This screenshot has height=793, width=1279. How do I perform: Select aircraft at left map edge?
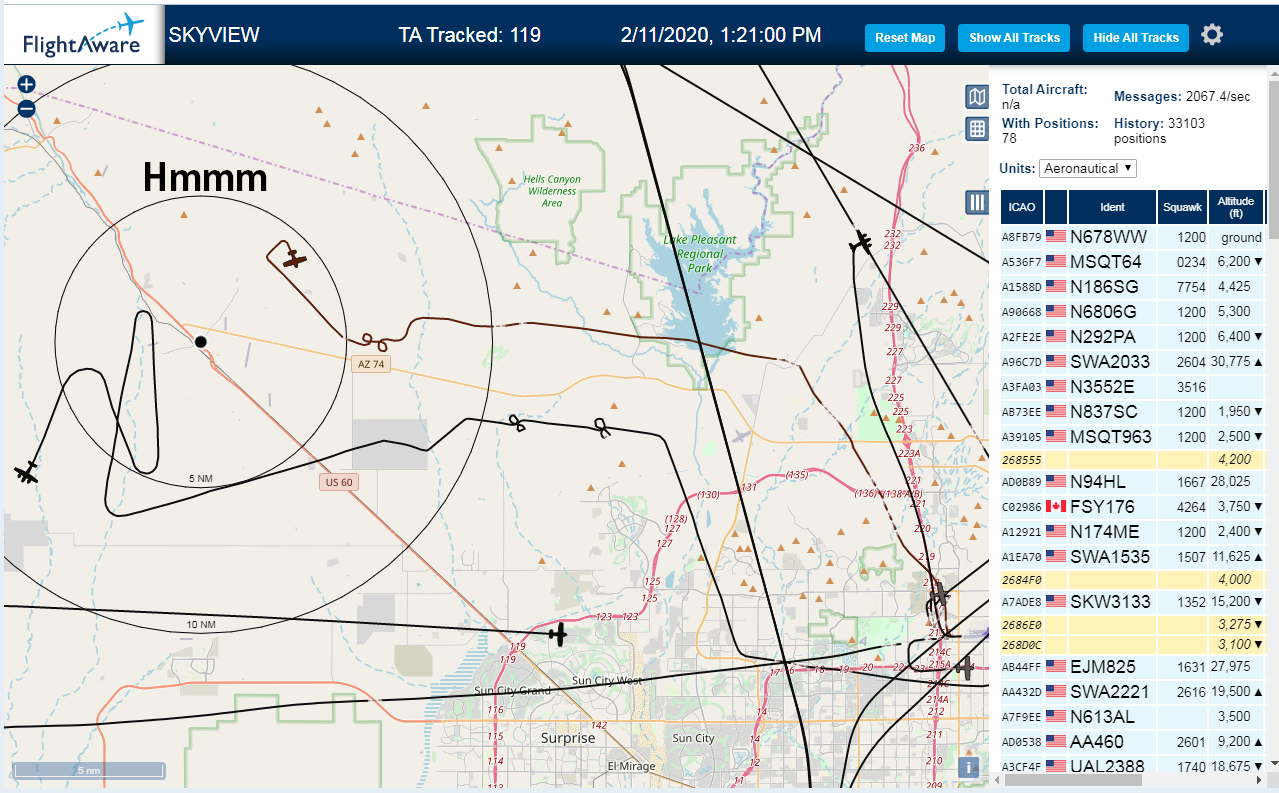pyautogui.click(x=27, y=472)
